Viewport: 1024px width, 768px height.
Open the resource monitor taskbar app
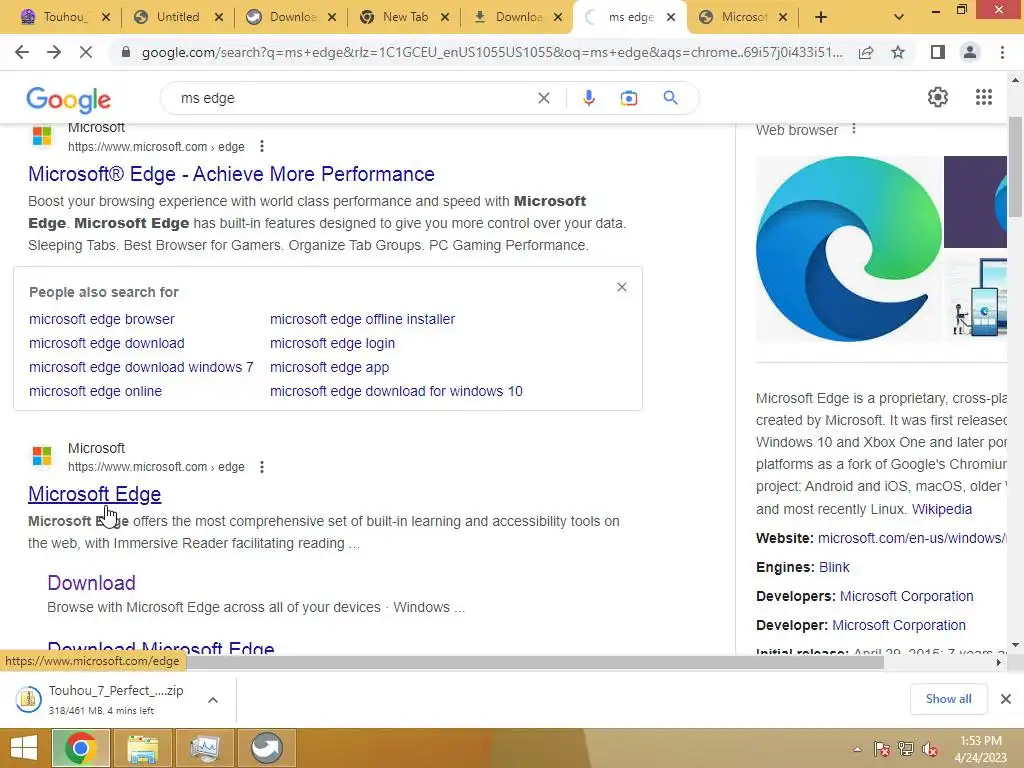point(204,748)
